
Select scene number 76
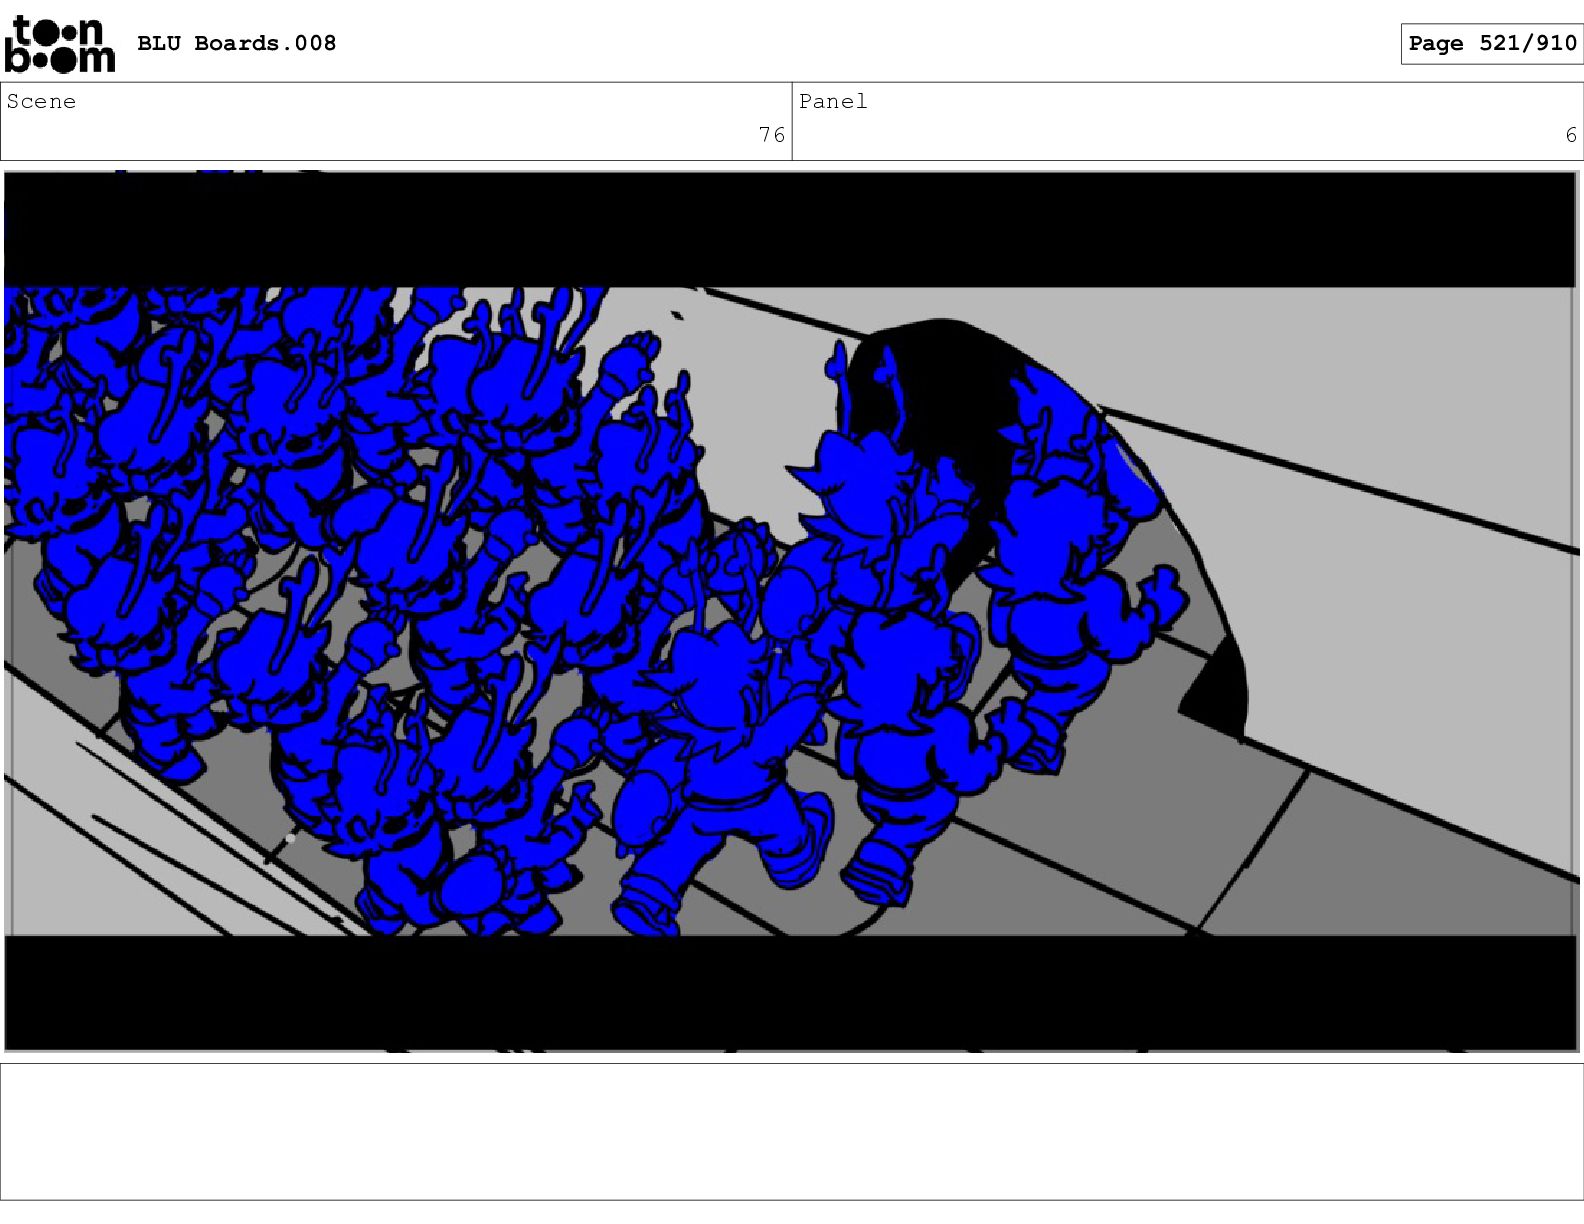pyautogui.click(x=771, y=135)
